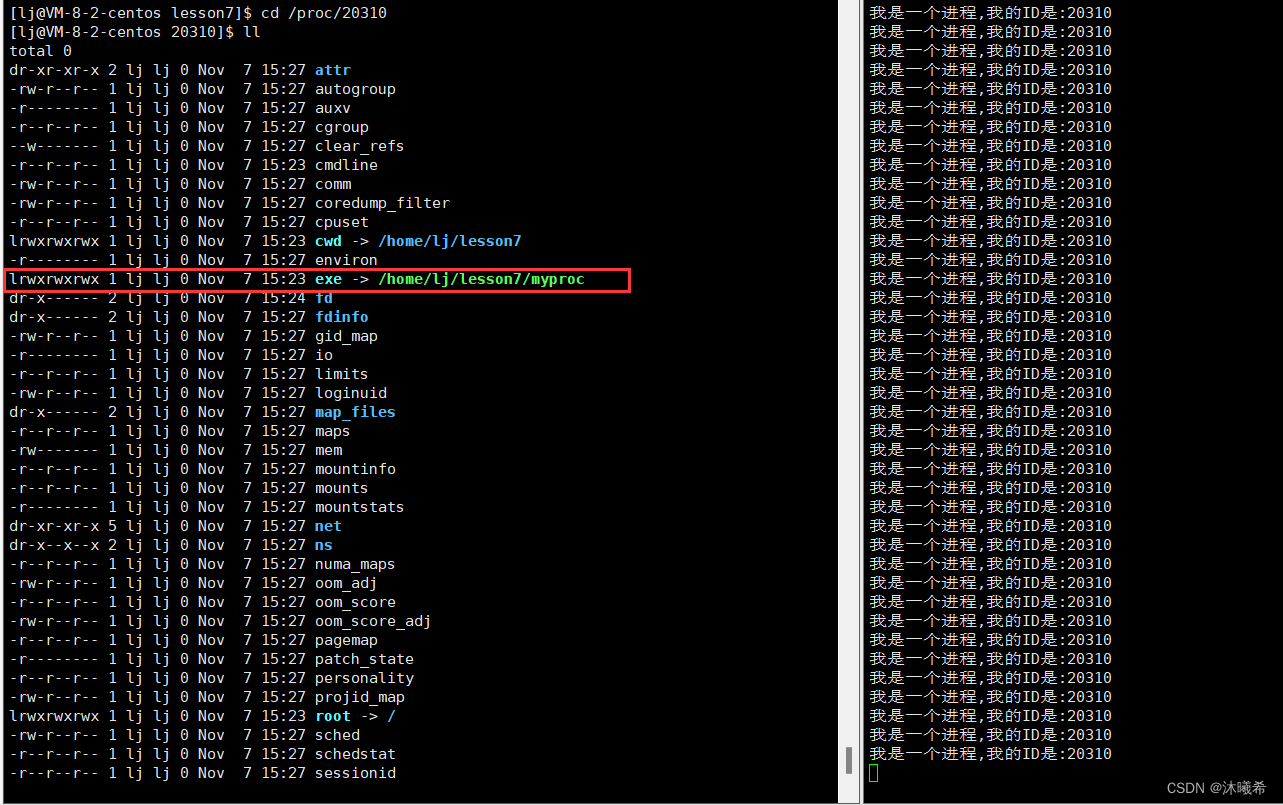Image resolution: width=1283 pixels, height=805 pixels.
Task: Click the 'numa_maps' file name
Action: click(x=355, y=564)
